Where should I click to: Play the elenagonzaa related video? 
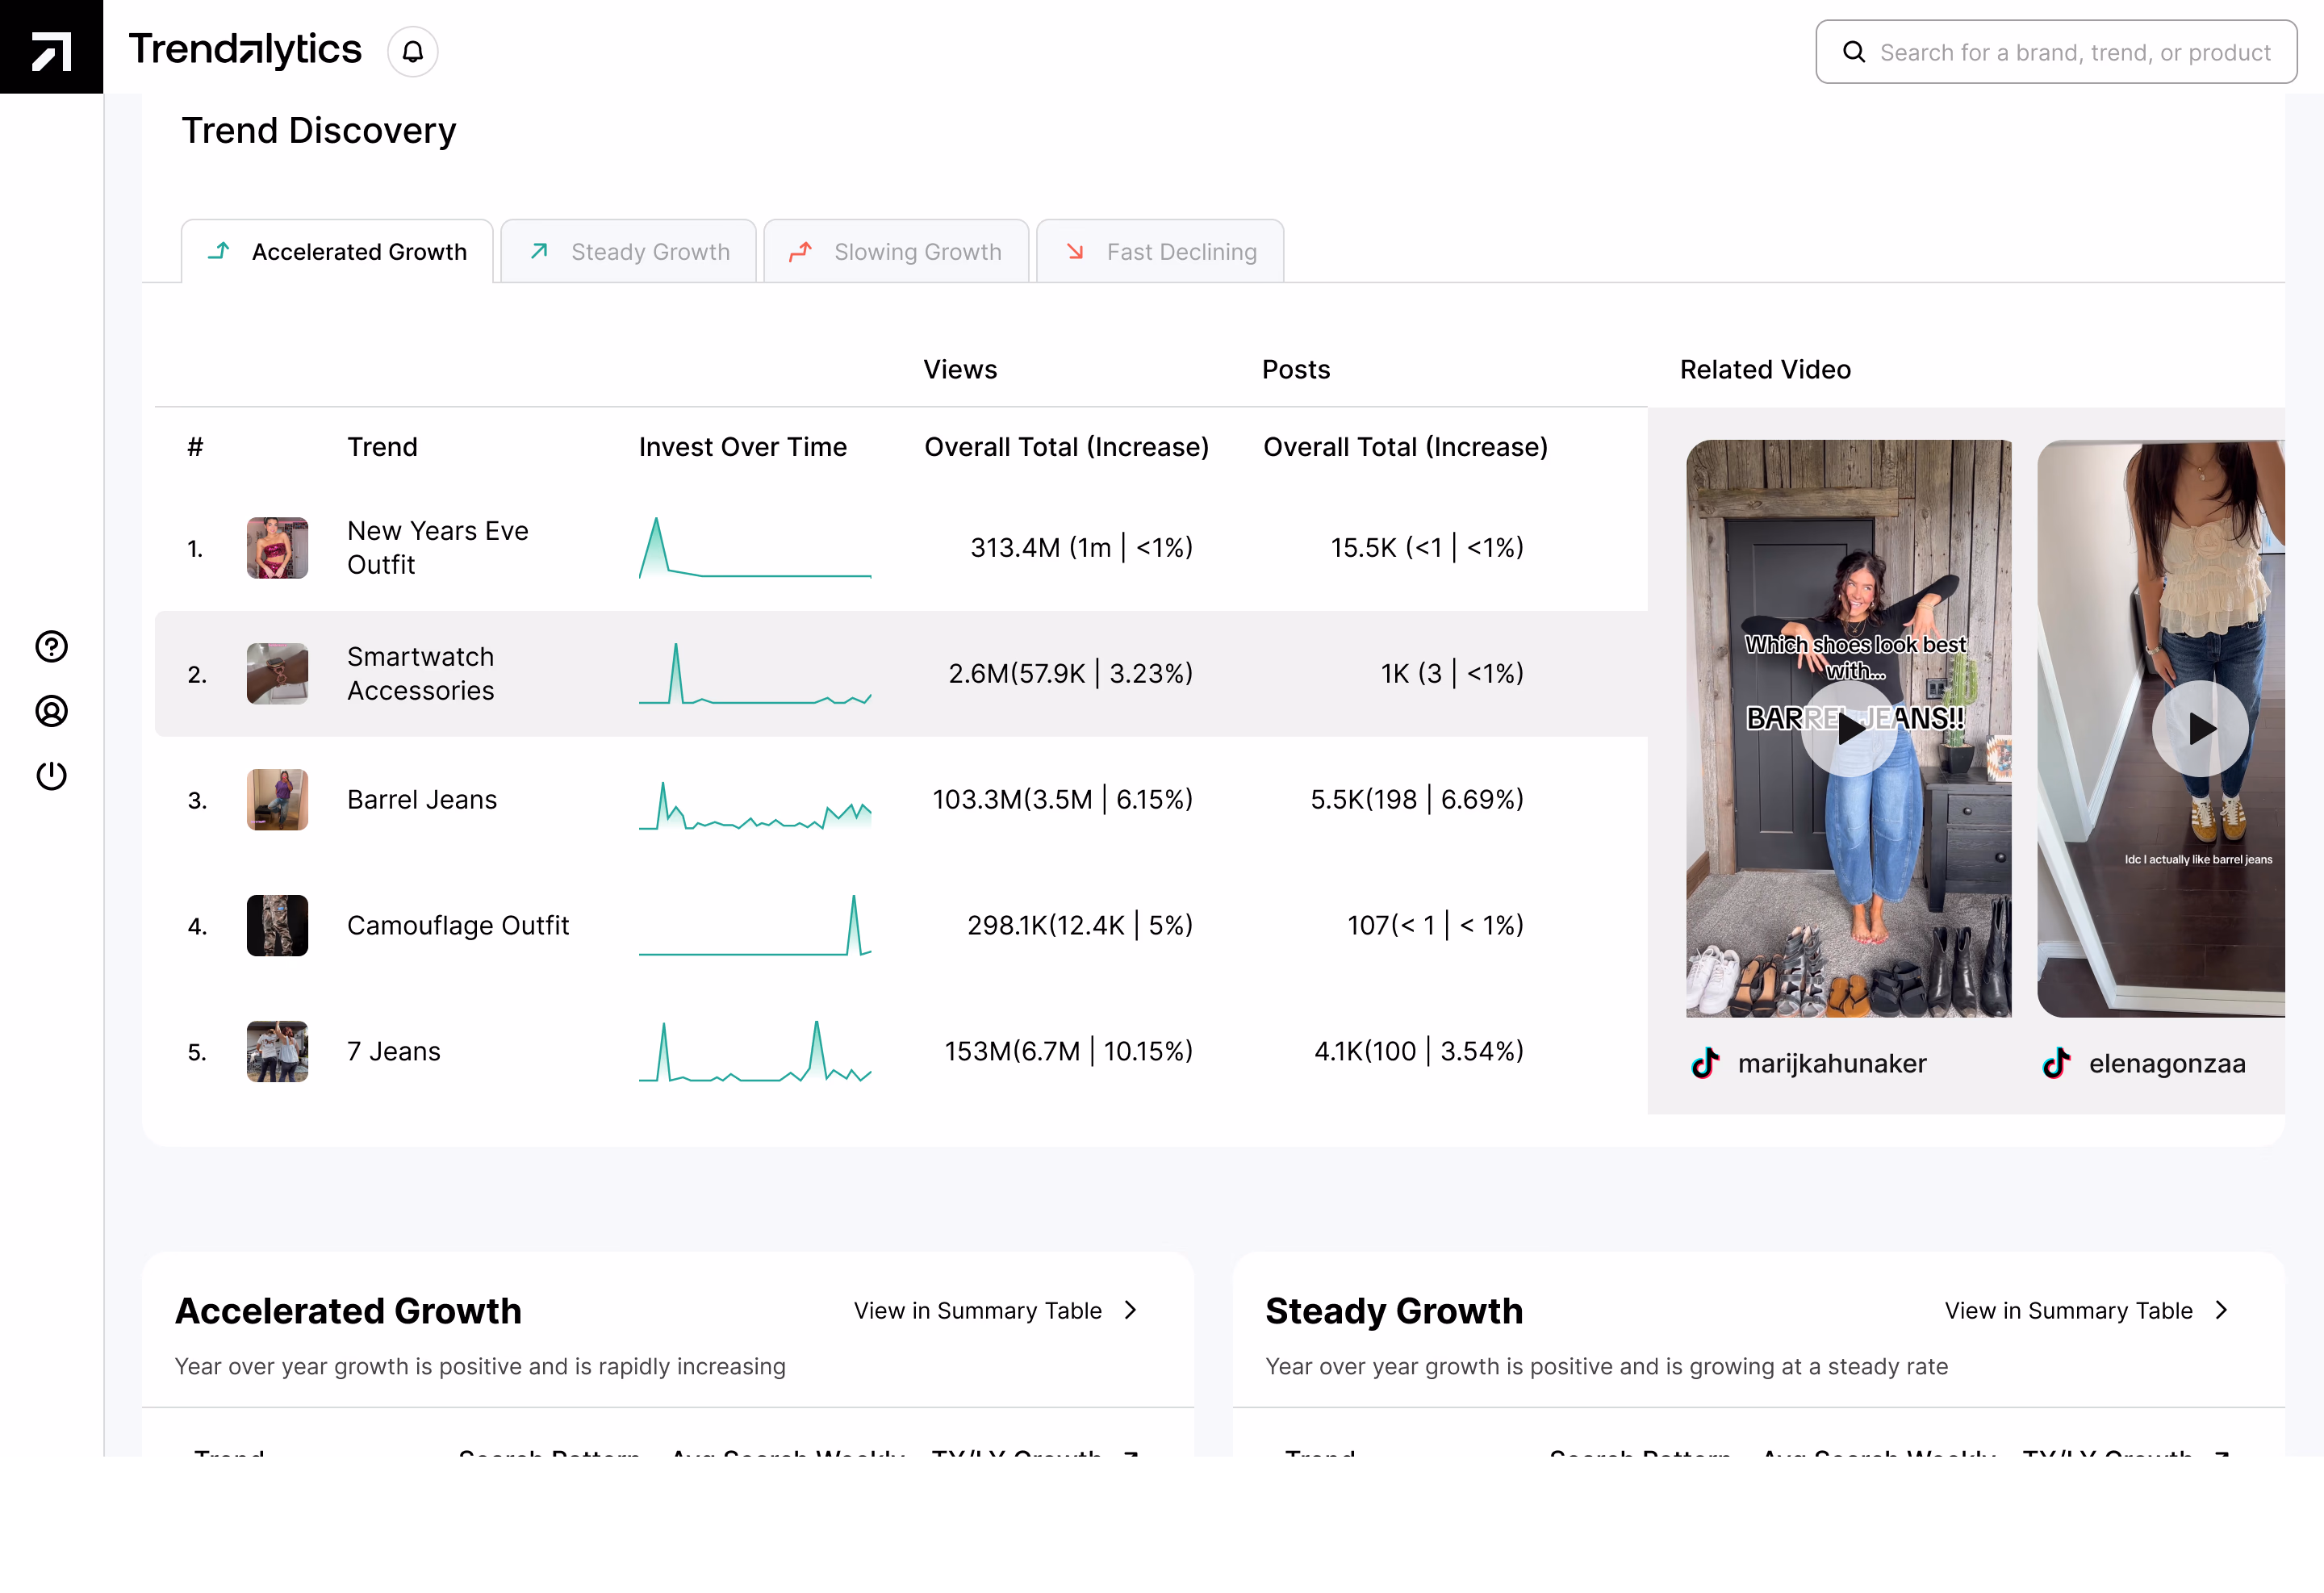pos(2199,728)
